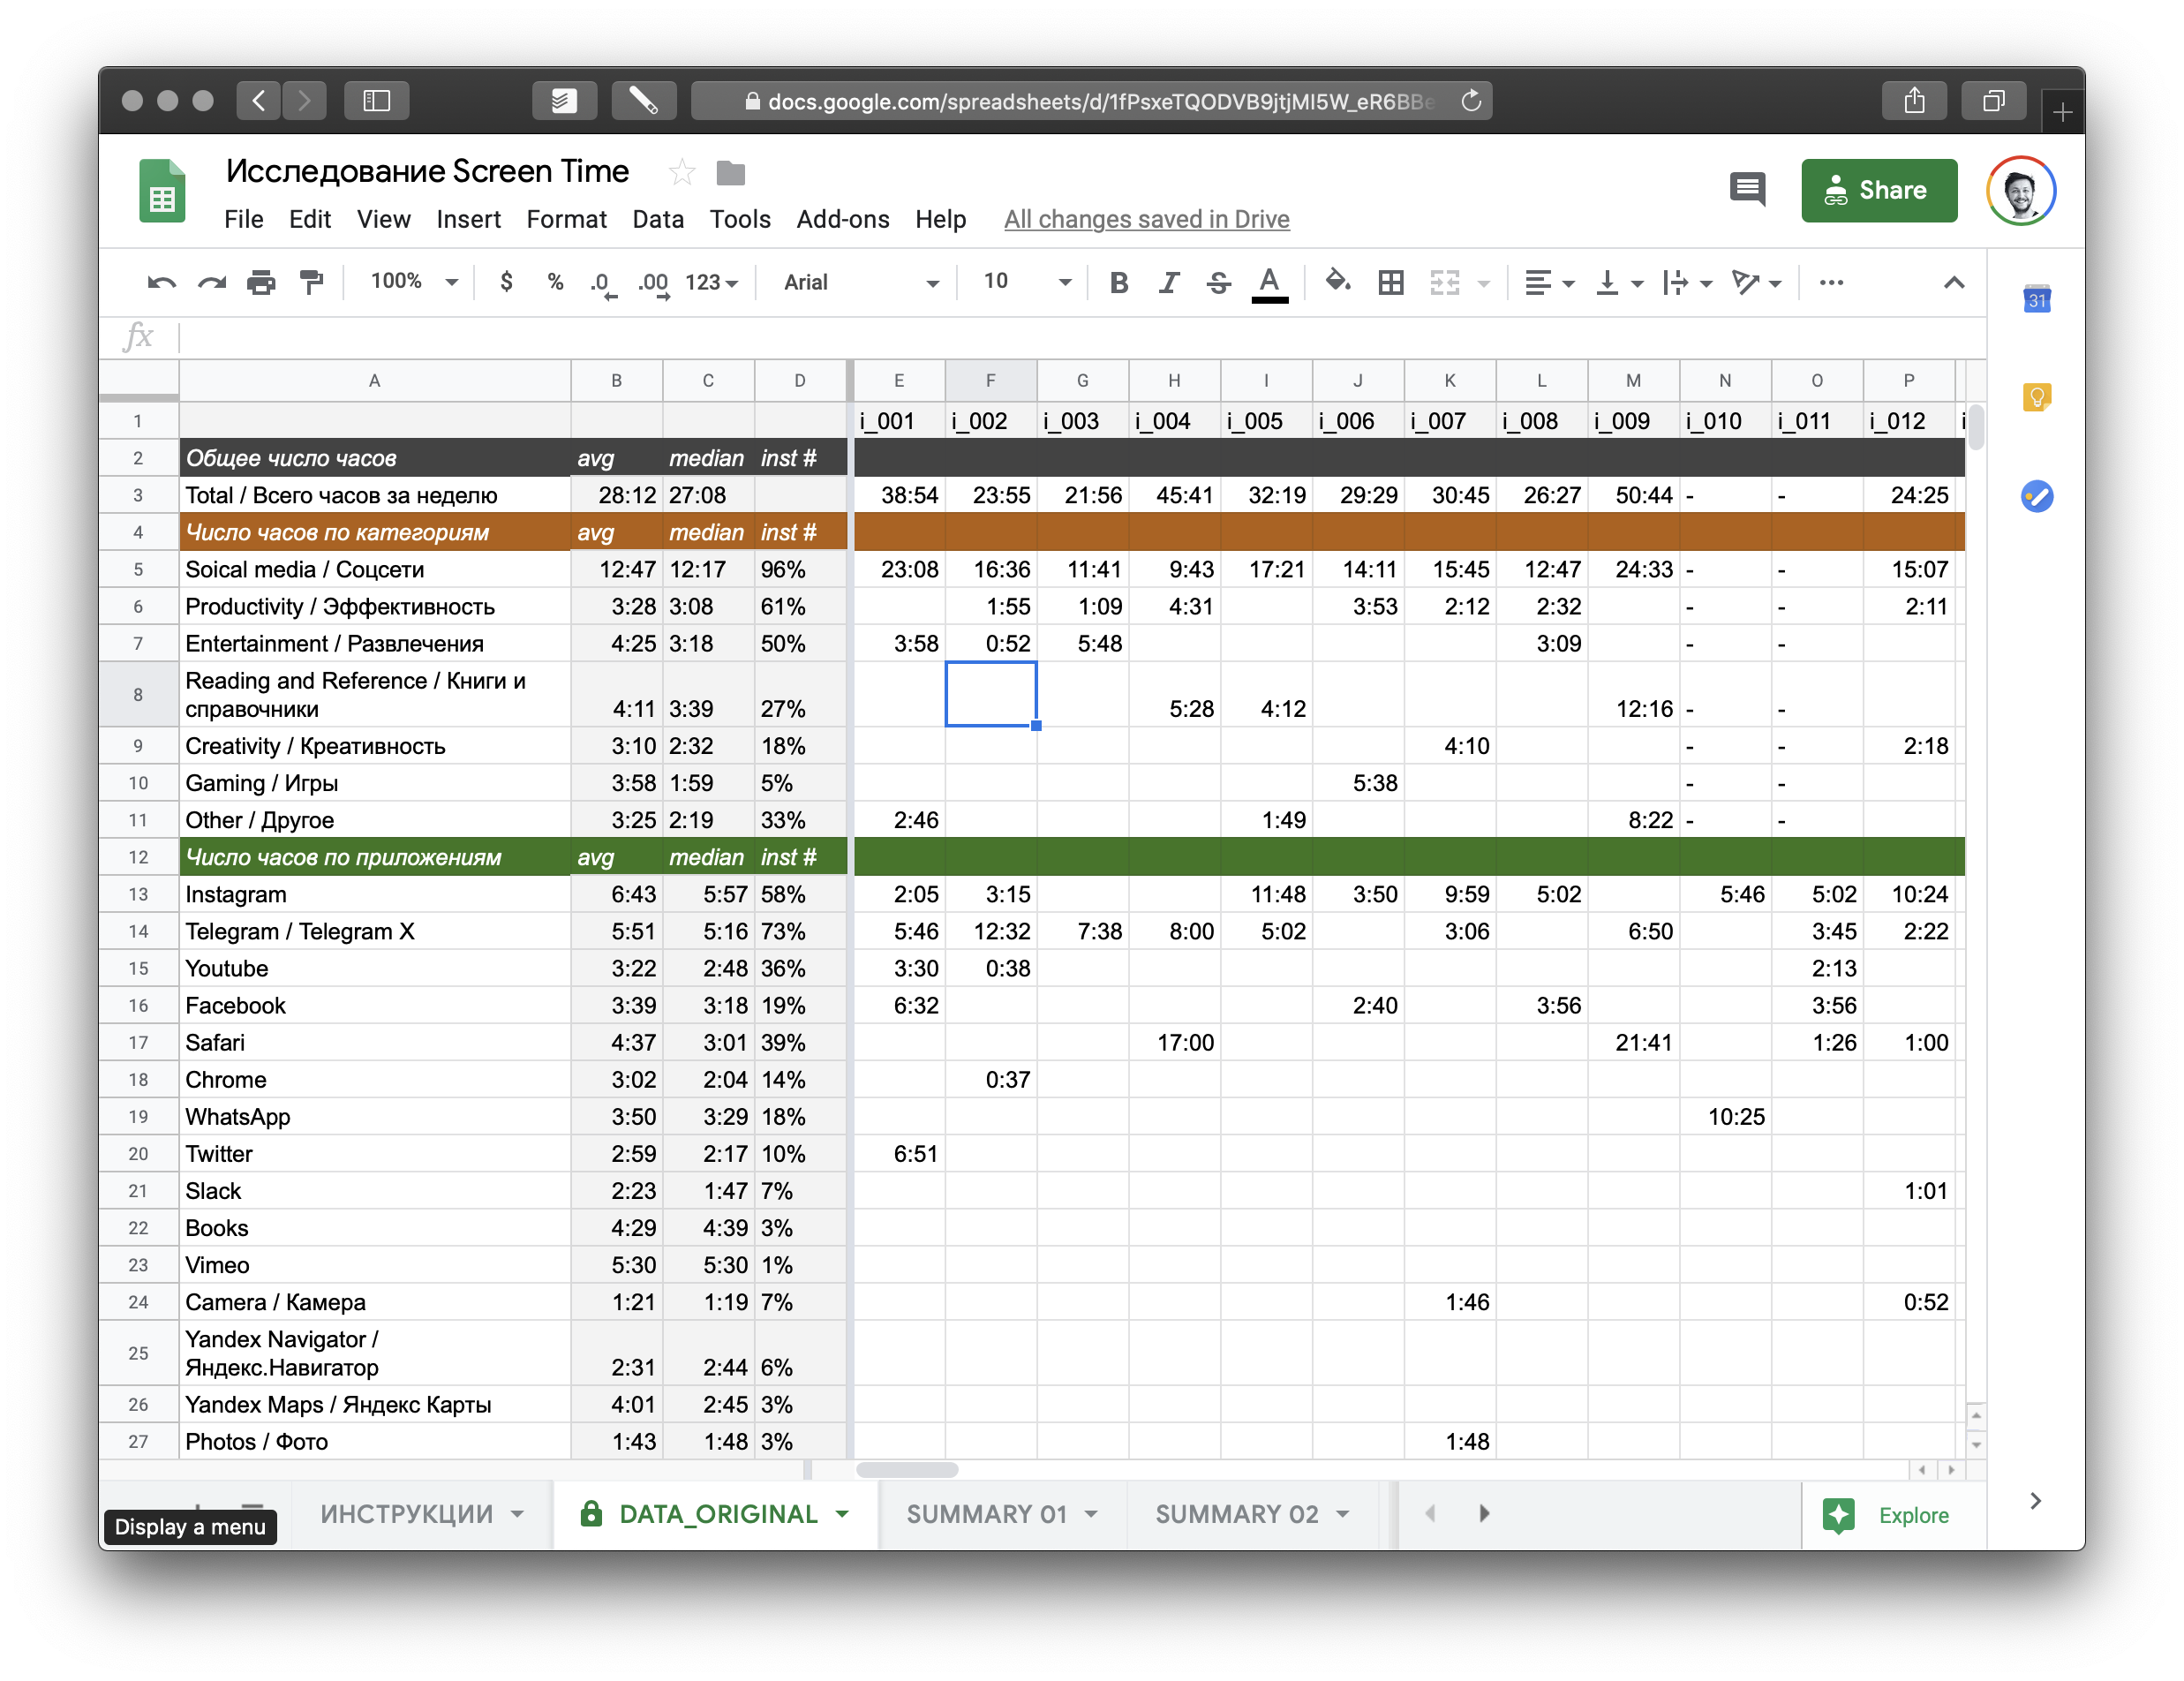The height and width of the screenshot is (1681, 2184).
Task: Click the Fill color bucket icon
Action: coord(1337,283)
